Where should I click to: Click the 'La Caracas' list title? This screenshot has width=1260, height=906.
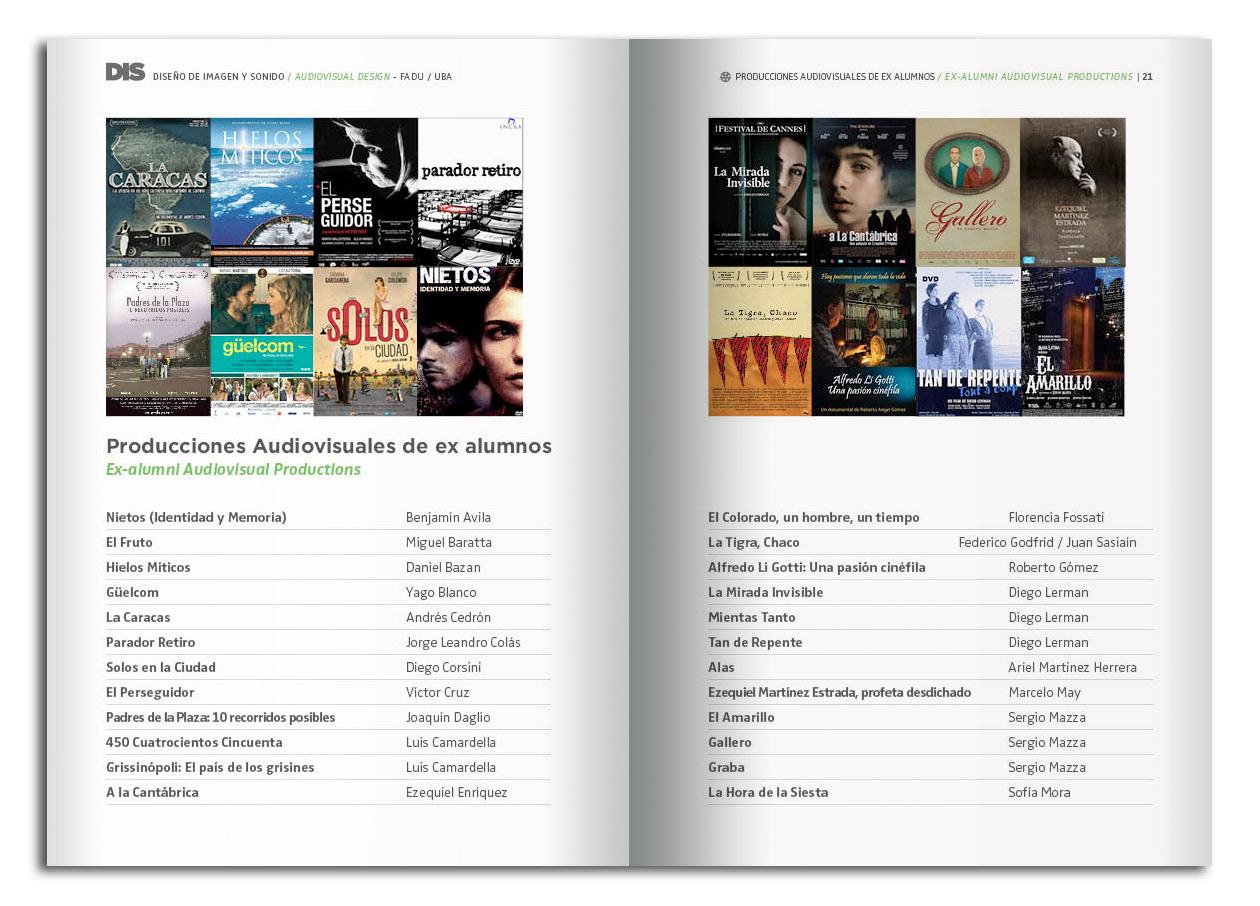(x=138, y=617)
